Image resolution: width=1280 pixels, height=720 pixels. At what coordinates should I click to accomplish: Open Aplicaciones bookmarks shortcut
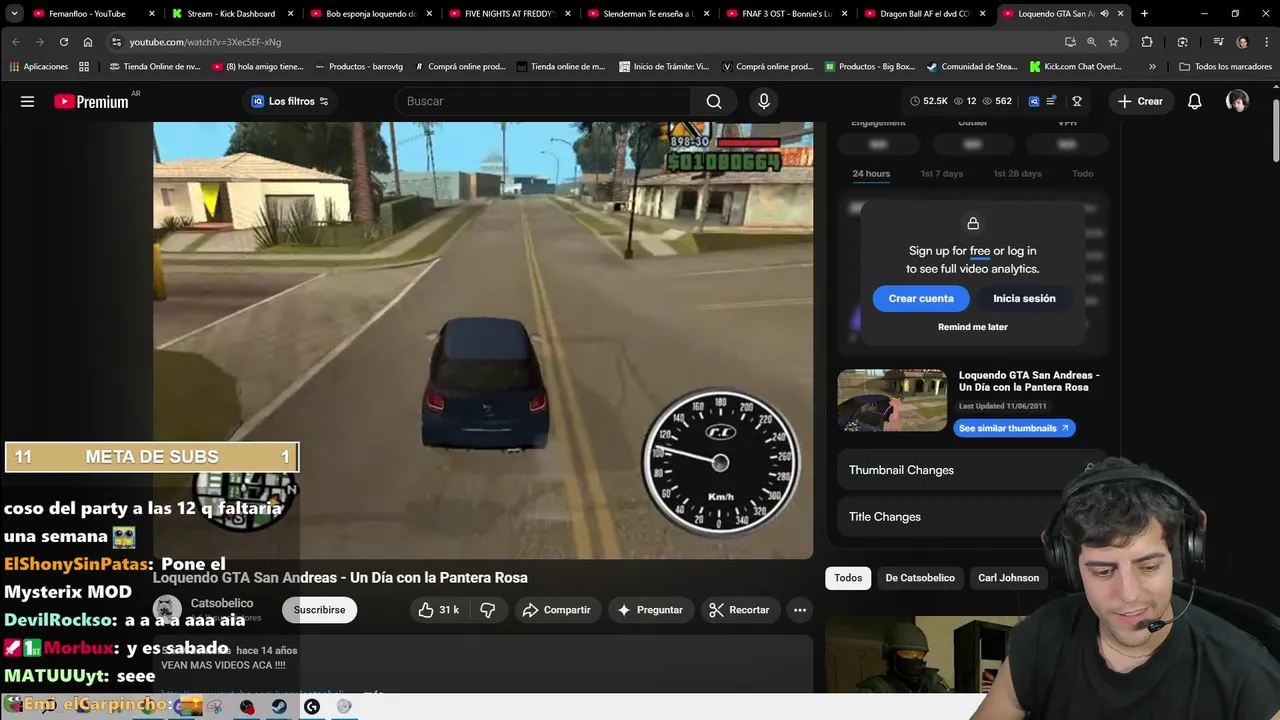pos(38,67)
